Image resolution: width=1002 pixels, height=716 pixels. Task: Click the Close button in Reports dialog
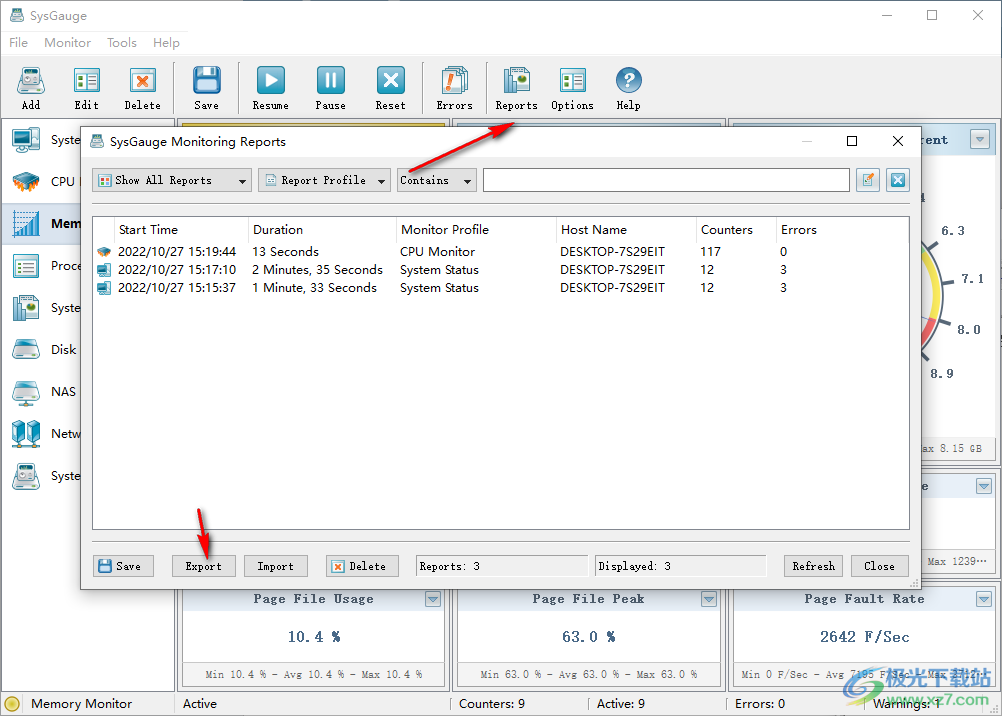point(879,566)
